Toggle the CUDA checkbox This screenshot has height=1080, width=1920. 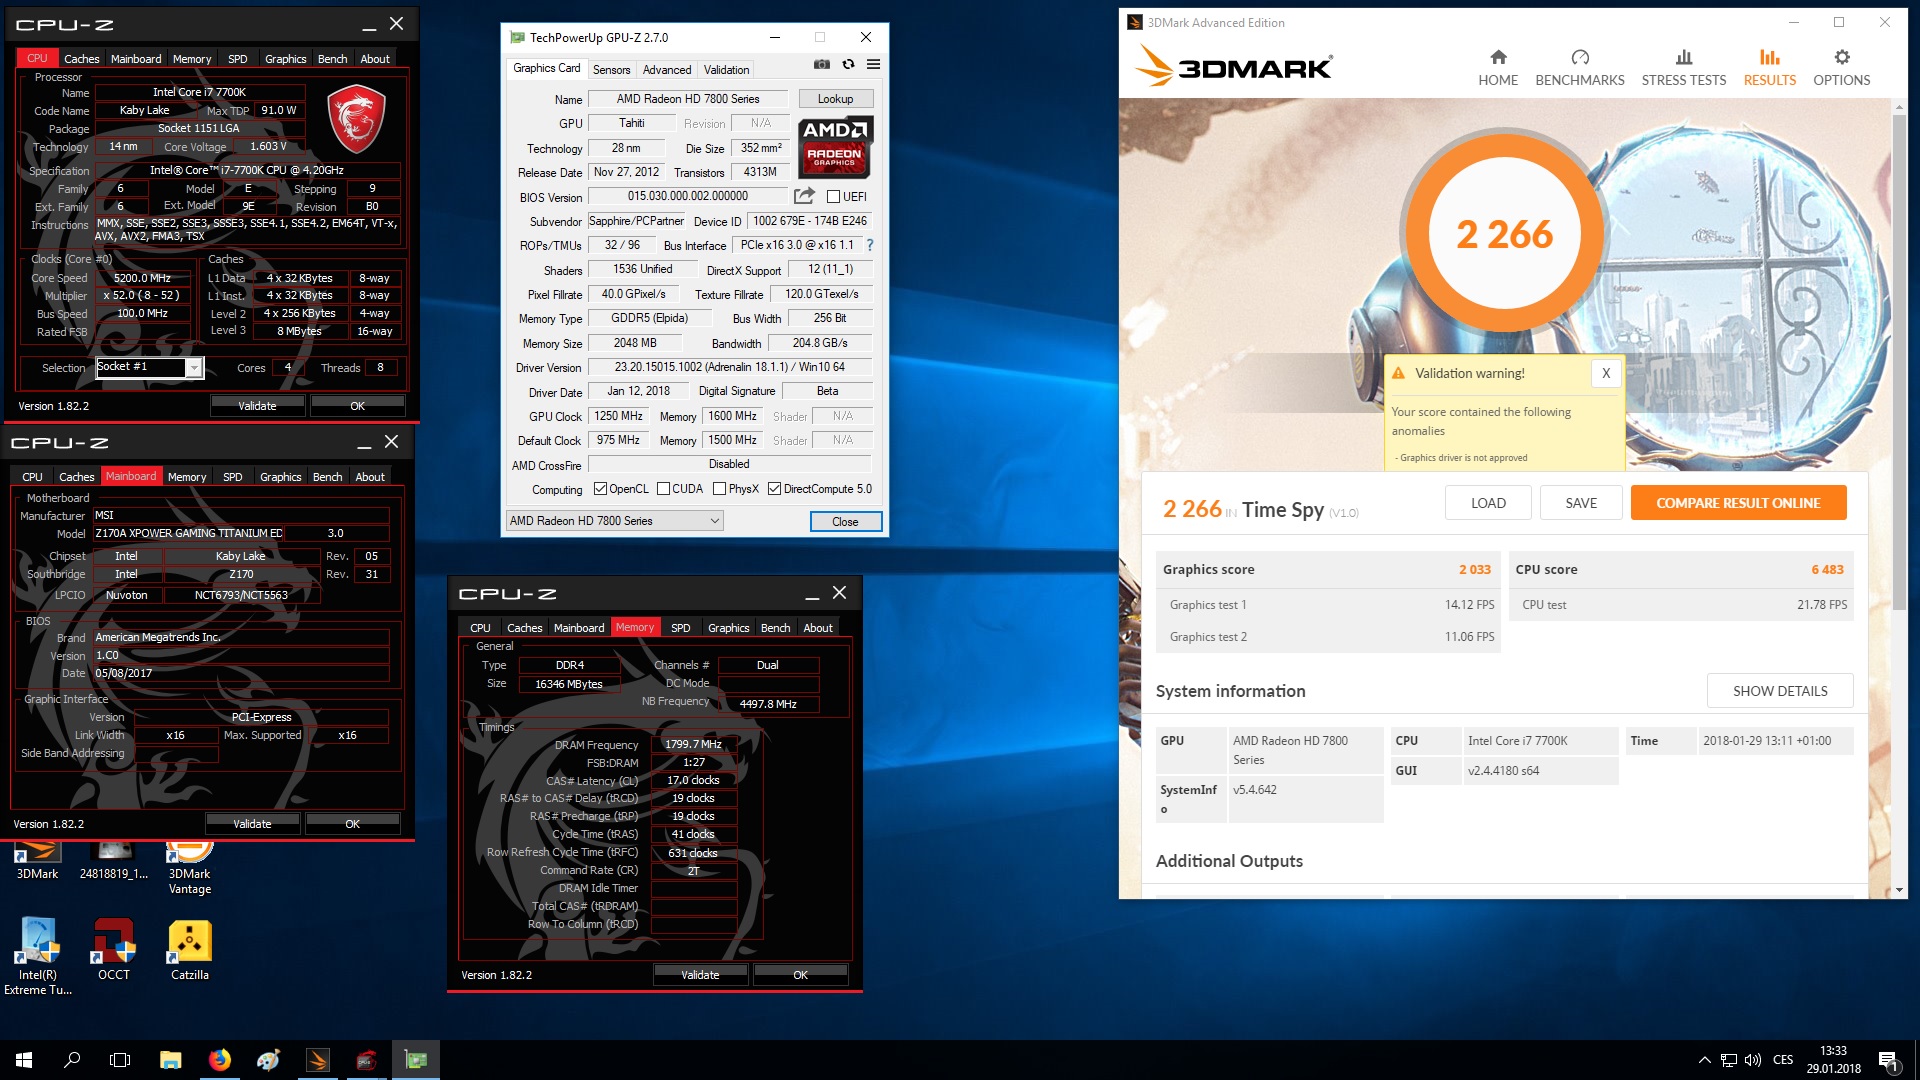[663, 489]
